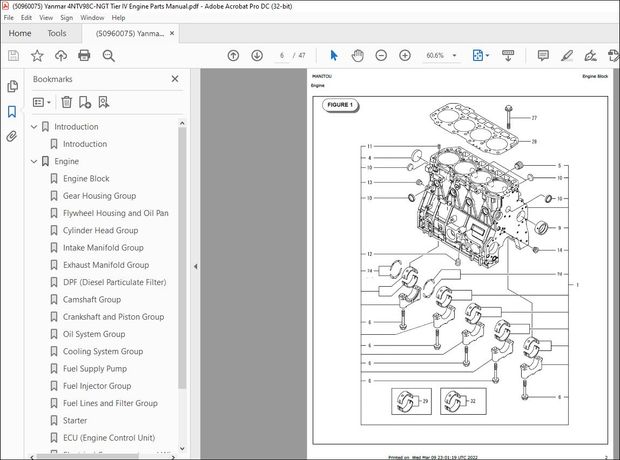Toggle the Bookmarks side panel icon
The width and height of the screenshot is (620, 460).
[12, 112]
